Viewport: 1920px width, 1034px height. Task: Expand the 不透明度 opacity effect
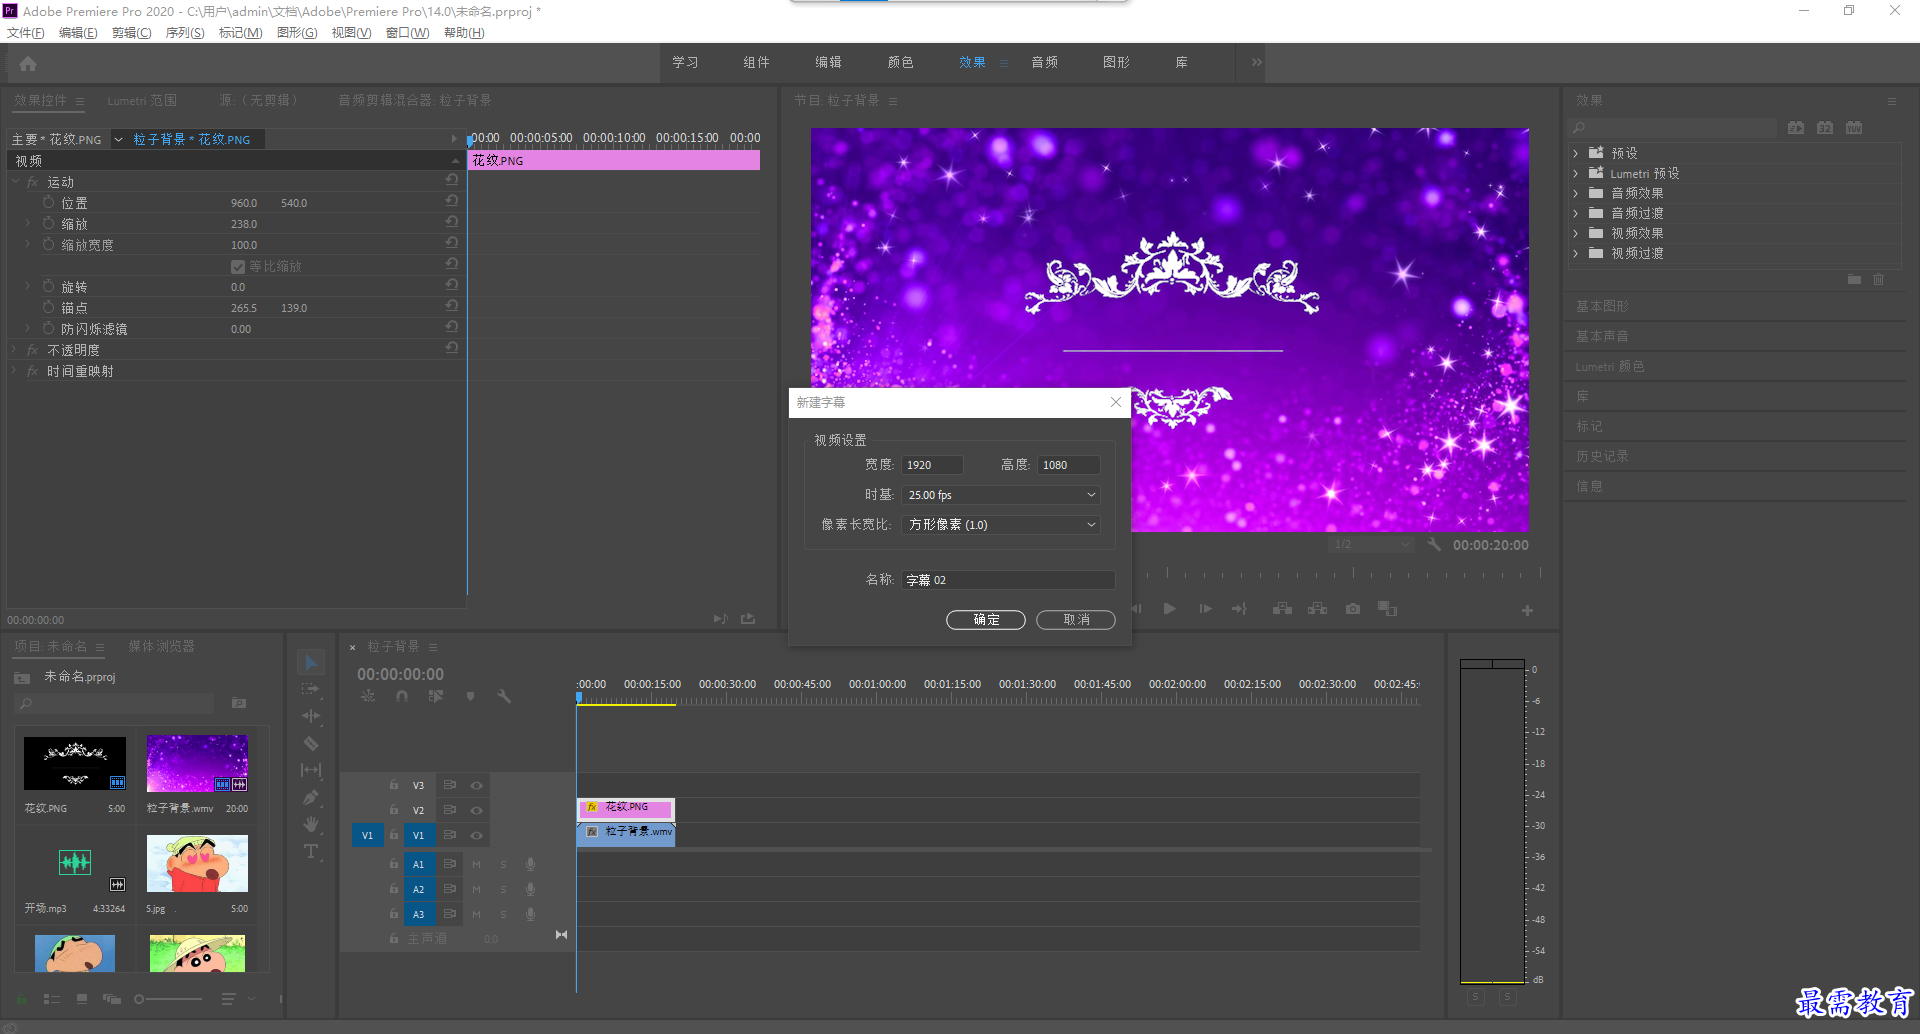tap(15, 350)
